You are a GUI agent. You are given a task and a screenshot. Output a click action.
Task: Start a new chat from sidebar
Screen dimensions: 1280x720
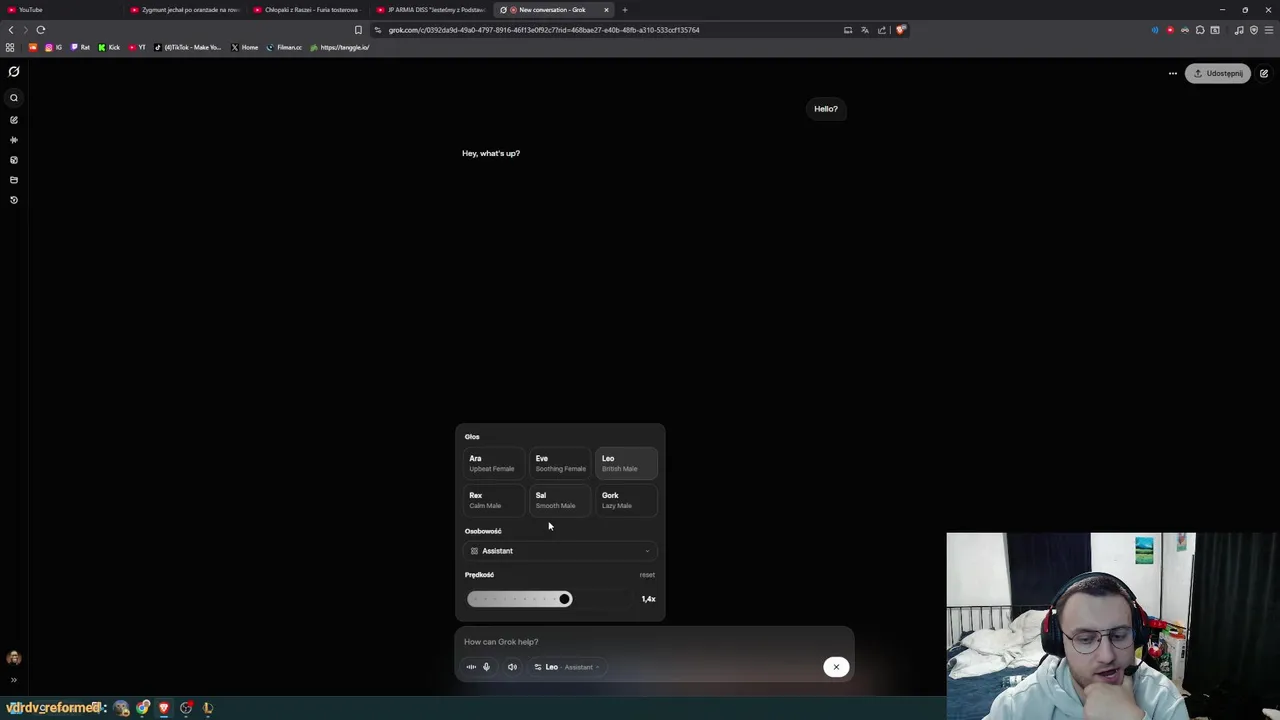[14, 120]
